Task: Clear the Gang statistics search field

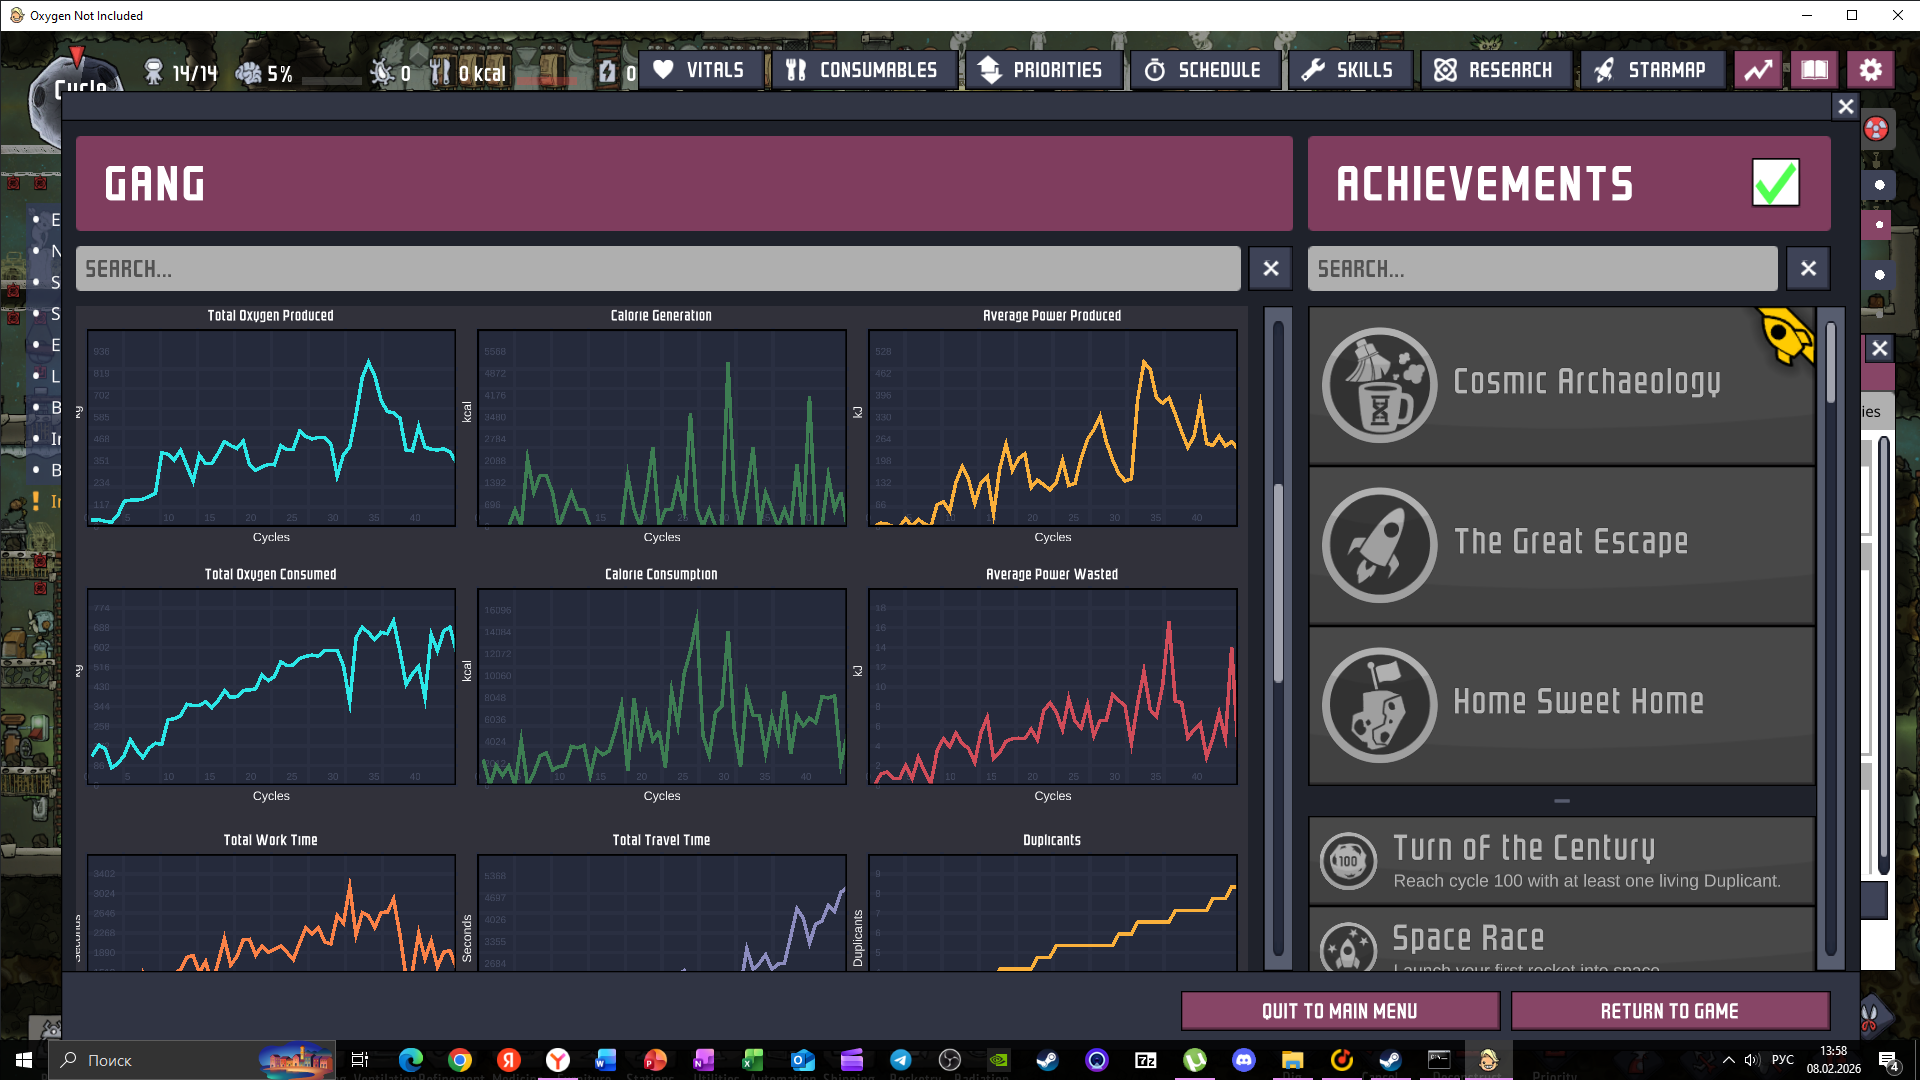Action: pos(1270,268)
